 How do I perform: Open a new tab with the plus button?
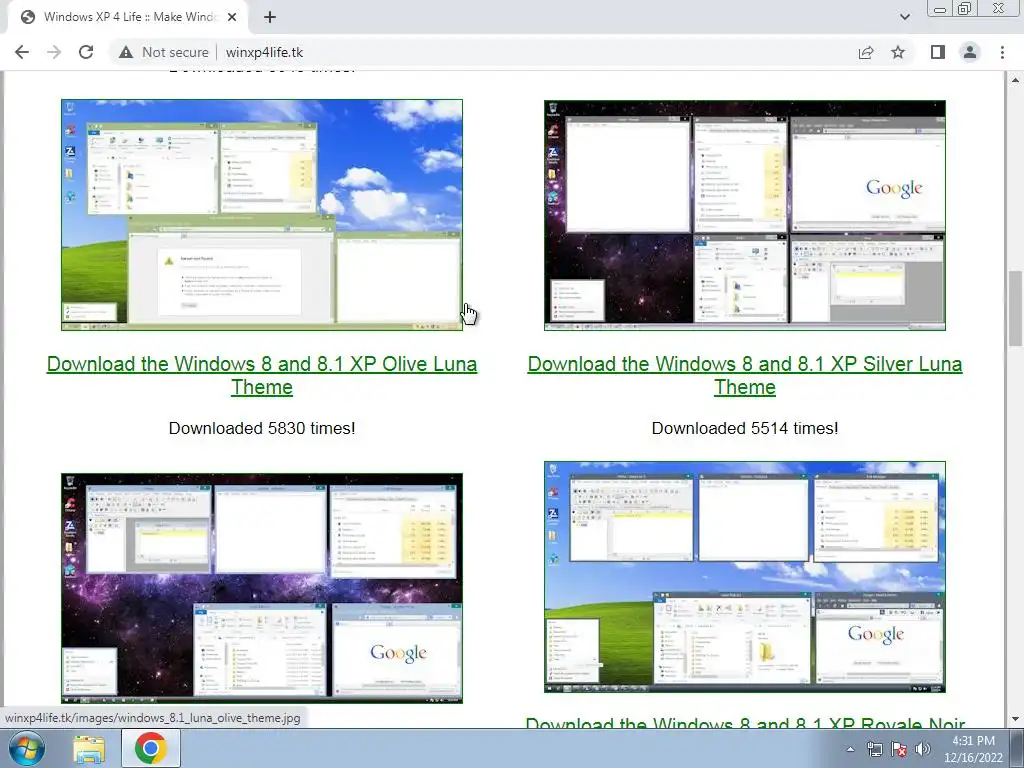pyautogui.click(x=270, y=17)
